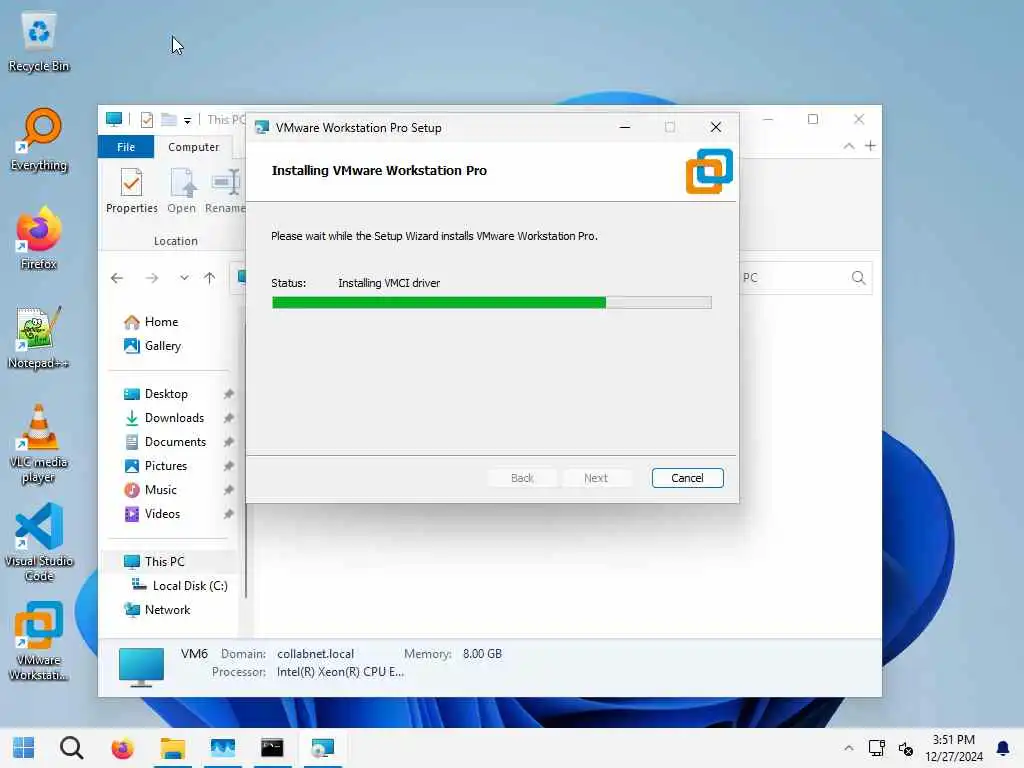Open taskbar Search

coord(71,748)
